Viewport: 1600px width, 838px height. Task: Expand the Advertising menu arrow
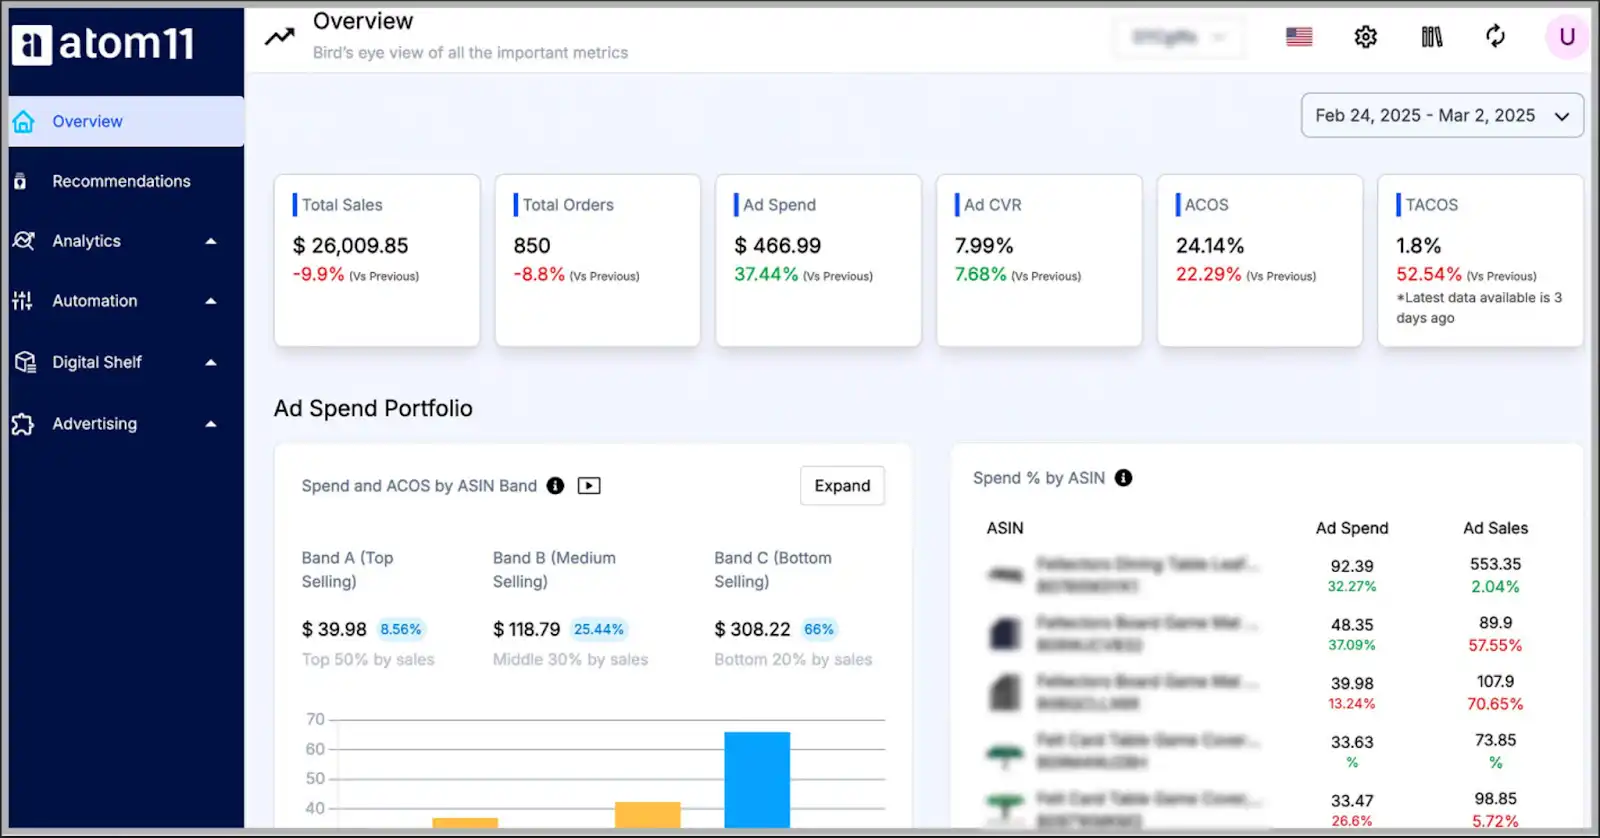click(211, 424)
